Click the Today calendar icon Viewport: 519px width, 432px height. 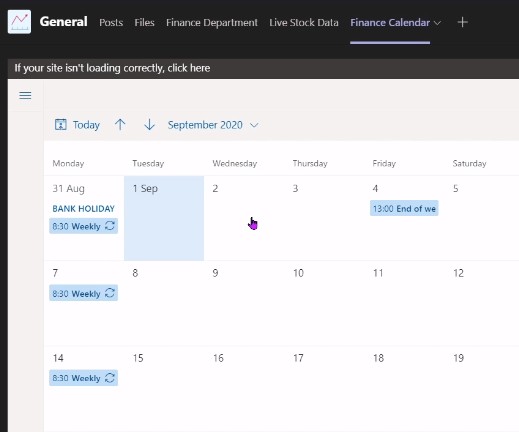click(x=61, y=125)
